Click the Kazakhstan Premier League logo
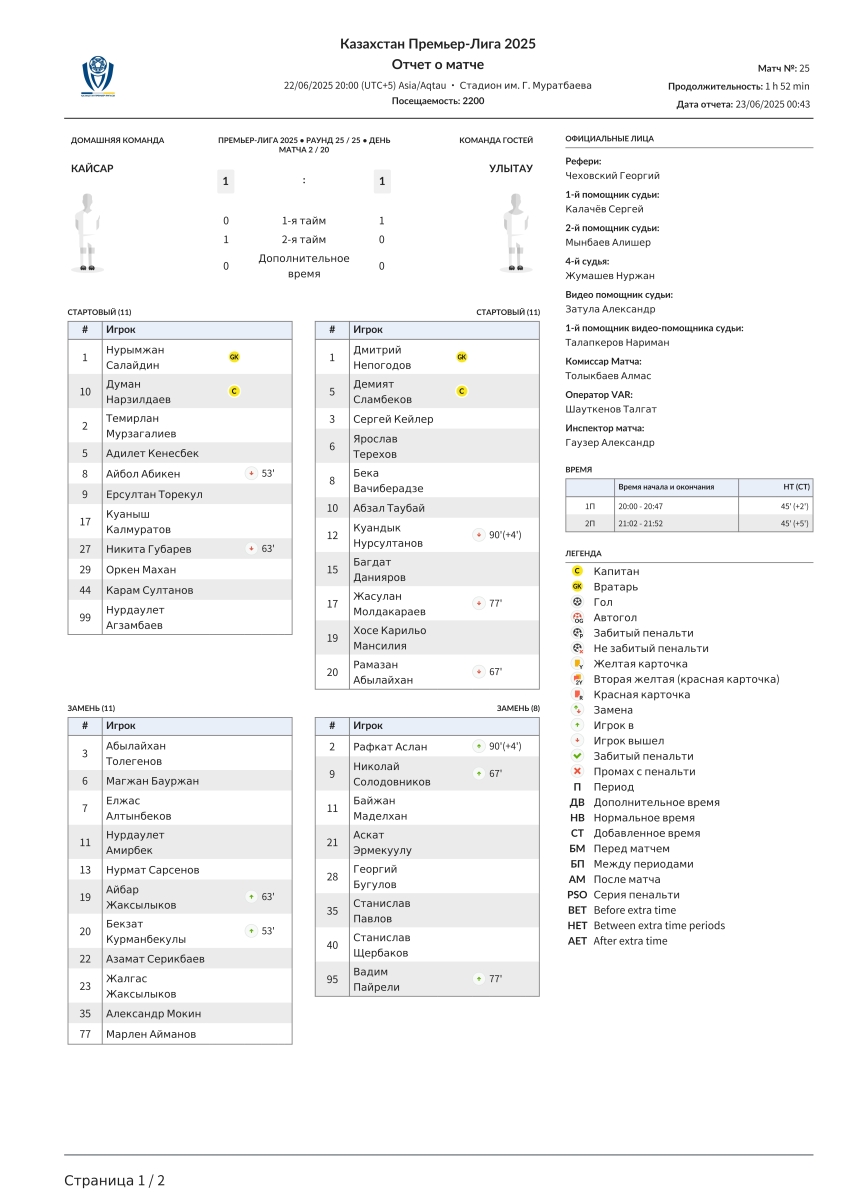Viewport: 848px width, 1200px height. (98, 76)
